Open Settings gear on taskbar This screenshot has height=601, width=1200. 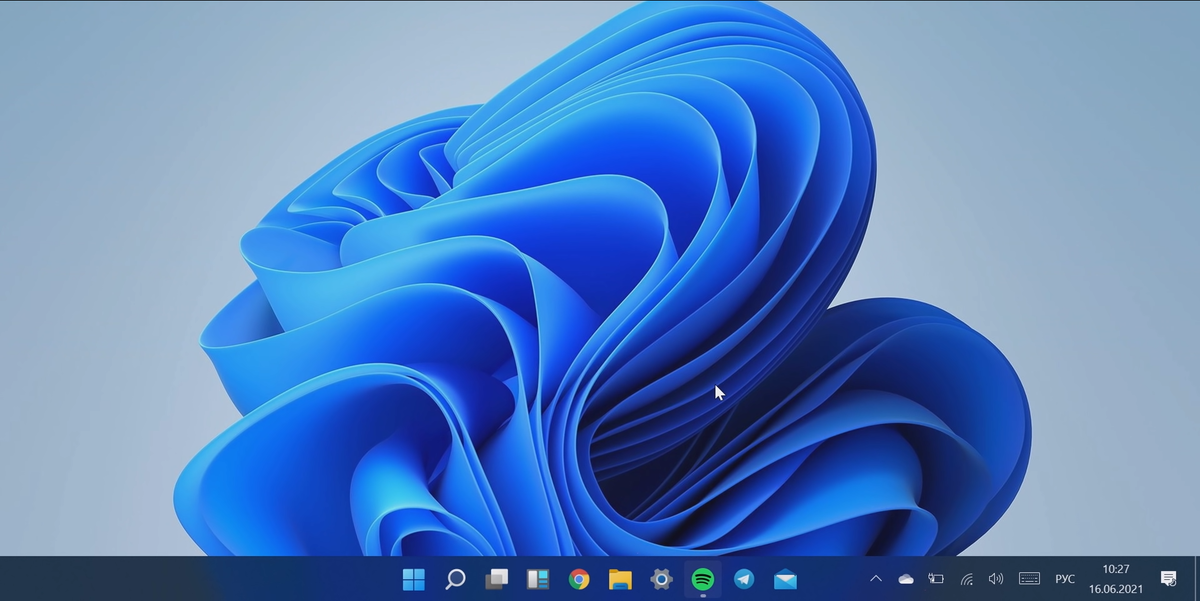click(661, 579)
